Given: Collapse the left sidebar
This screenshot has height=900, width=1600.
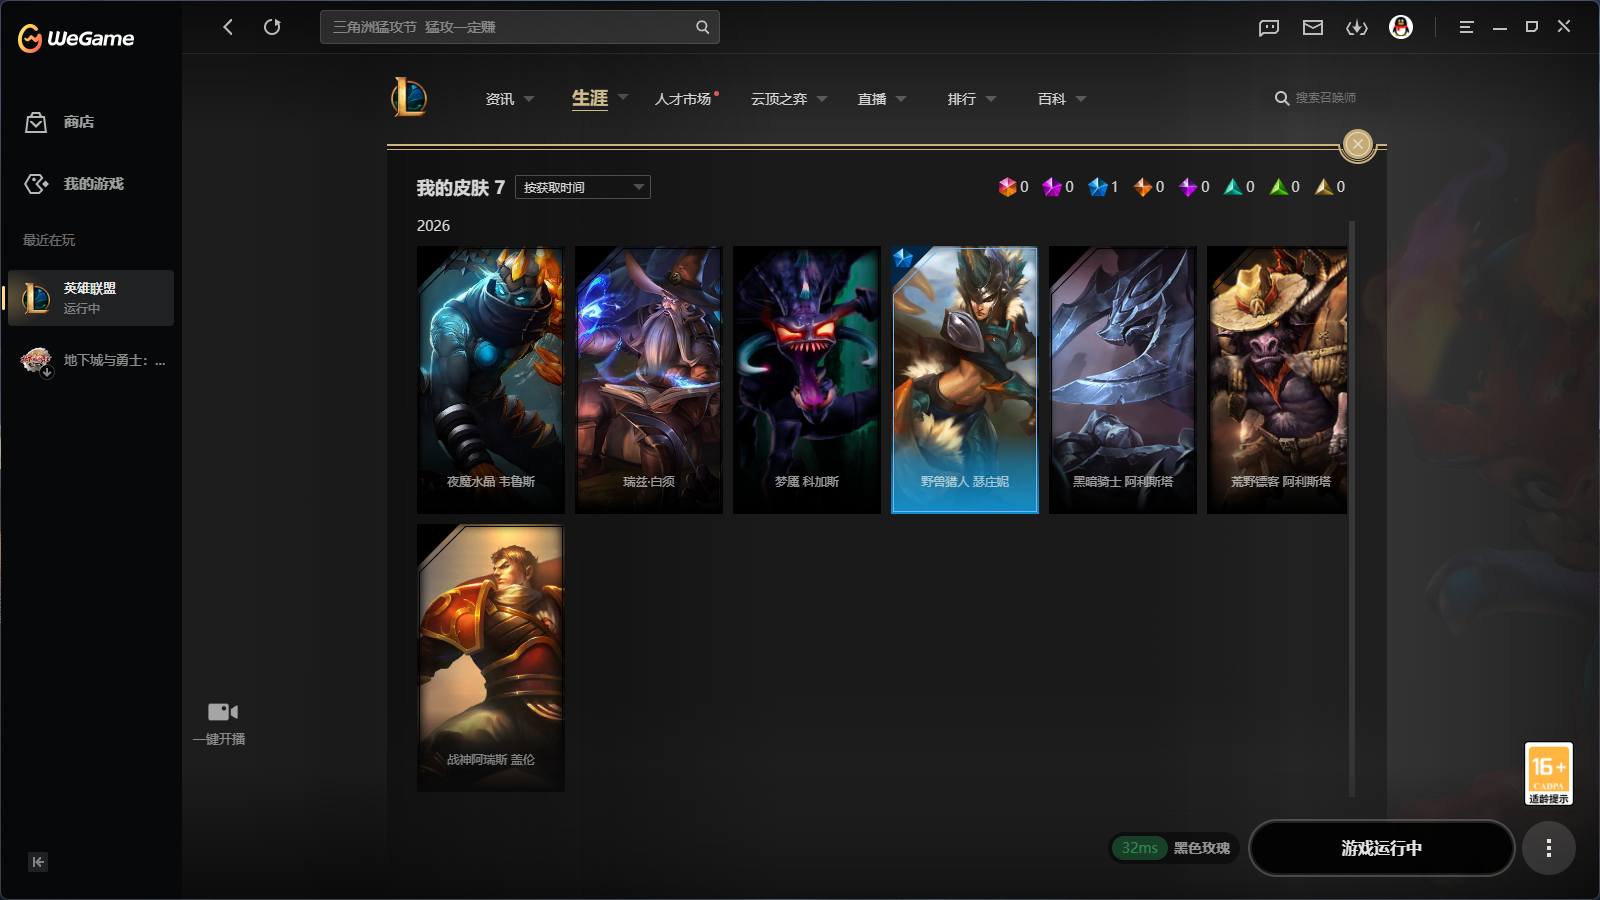Looking at the screenshot, I should pyautogui.click(x=38, y=862).
